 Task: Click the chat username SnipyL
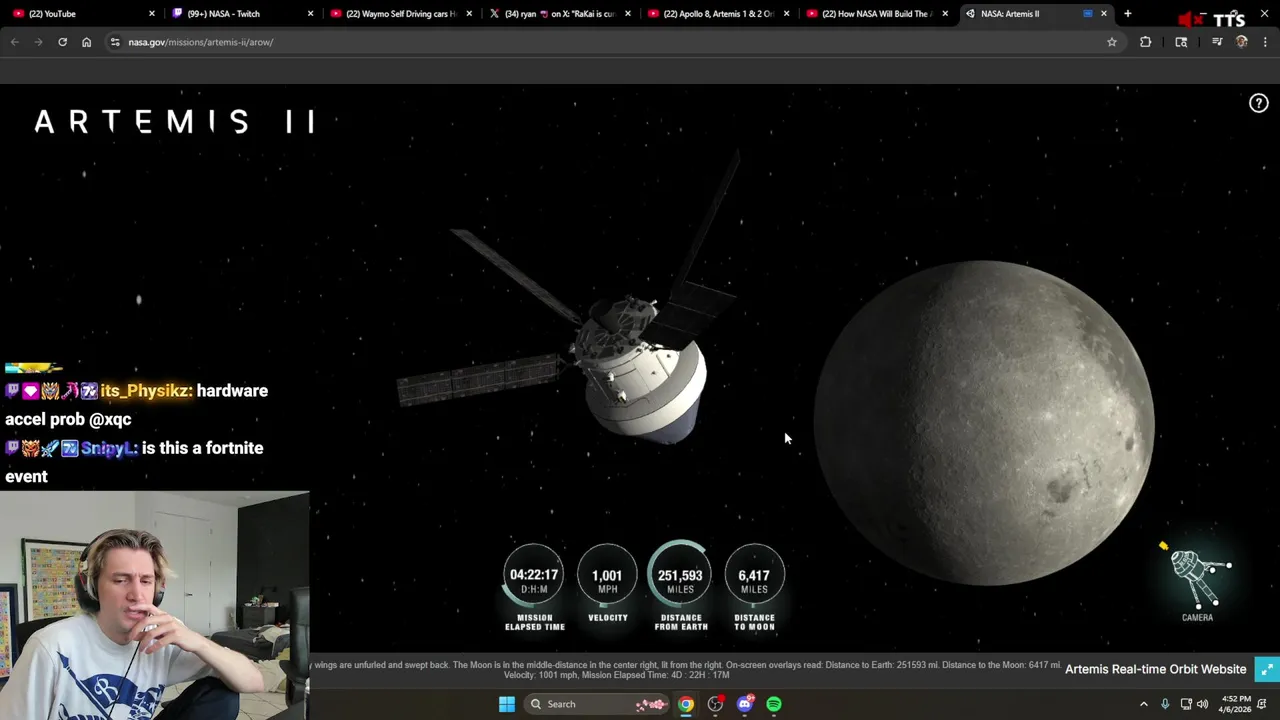coord(109,448)
